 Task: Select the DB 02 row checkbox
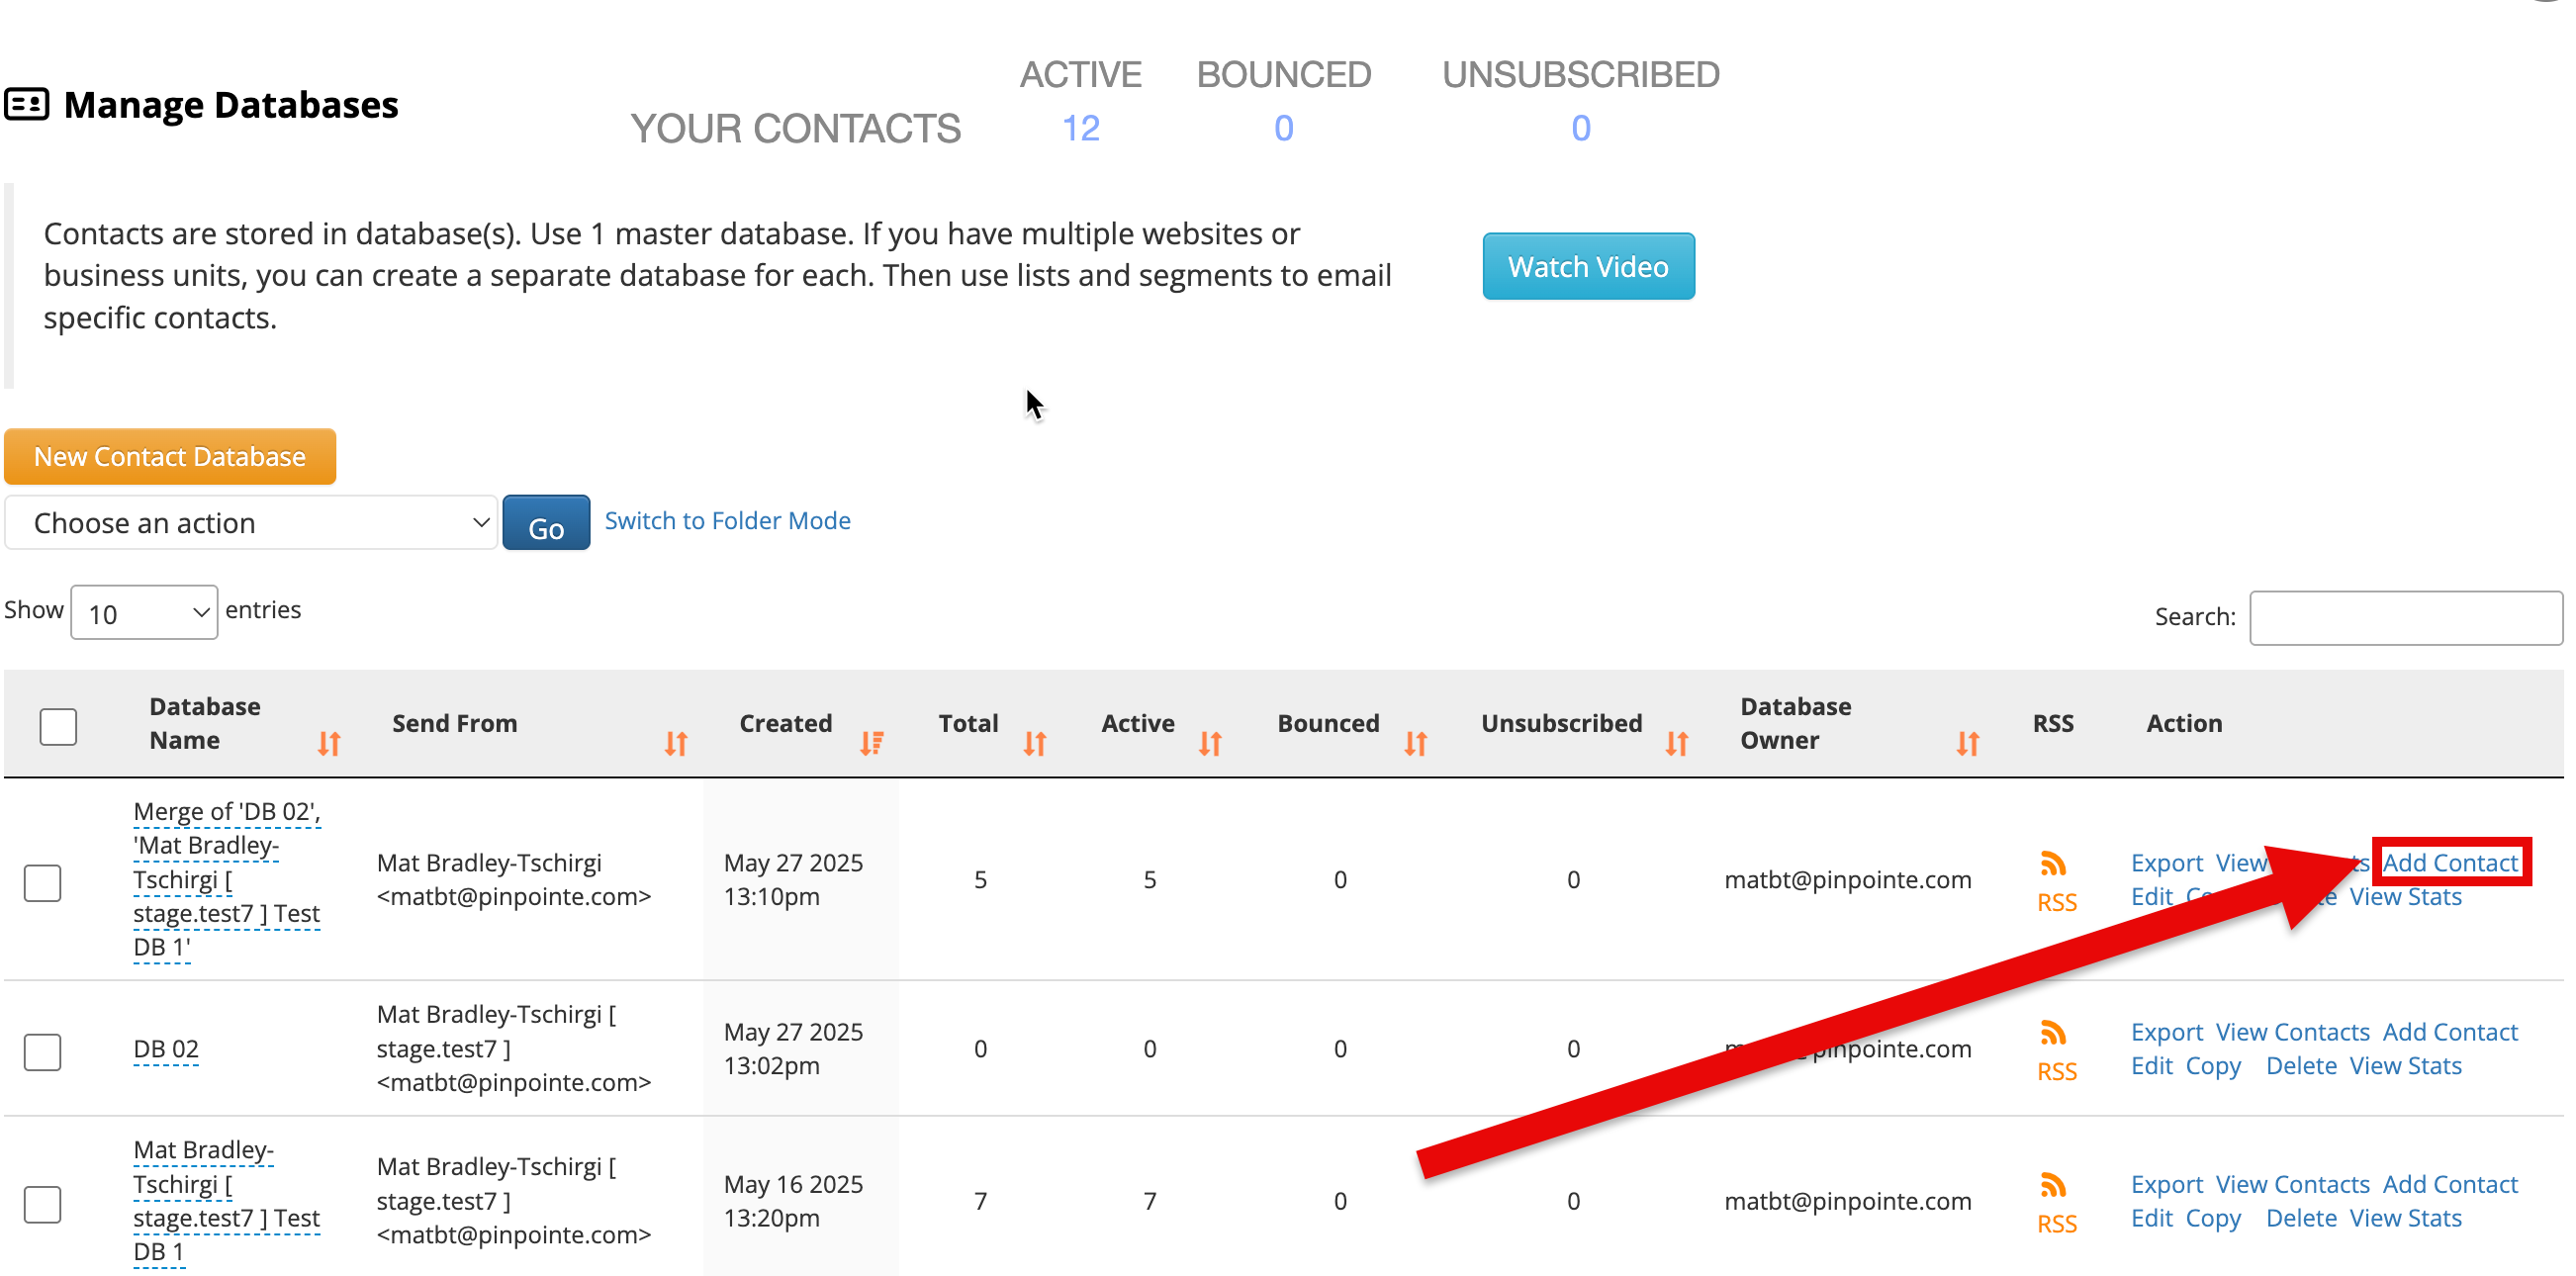pos(43,1051)
